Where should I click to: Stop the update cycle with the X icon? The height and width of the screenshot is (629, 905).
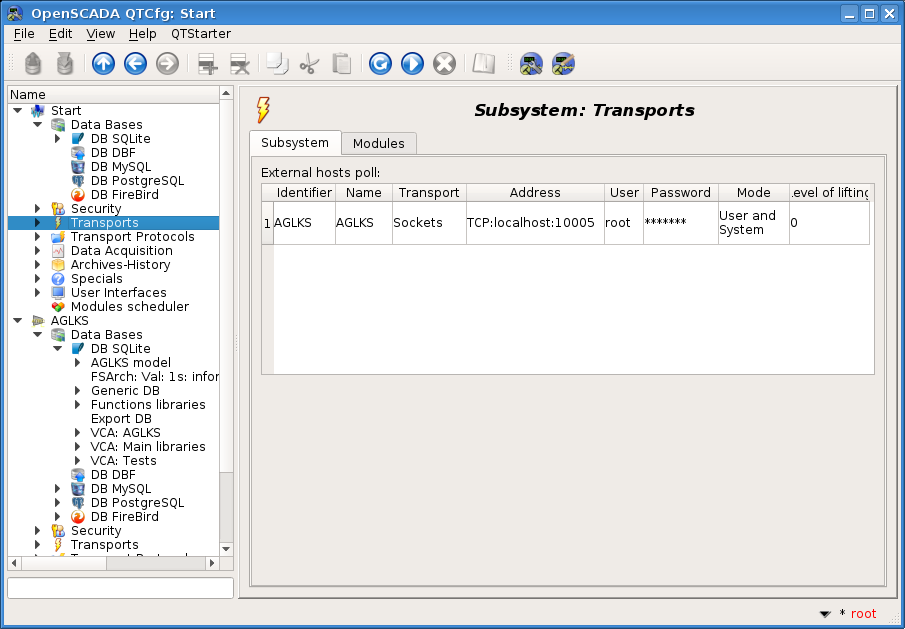pos(444,63)
